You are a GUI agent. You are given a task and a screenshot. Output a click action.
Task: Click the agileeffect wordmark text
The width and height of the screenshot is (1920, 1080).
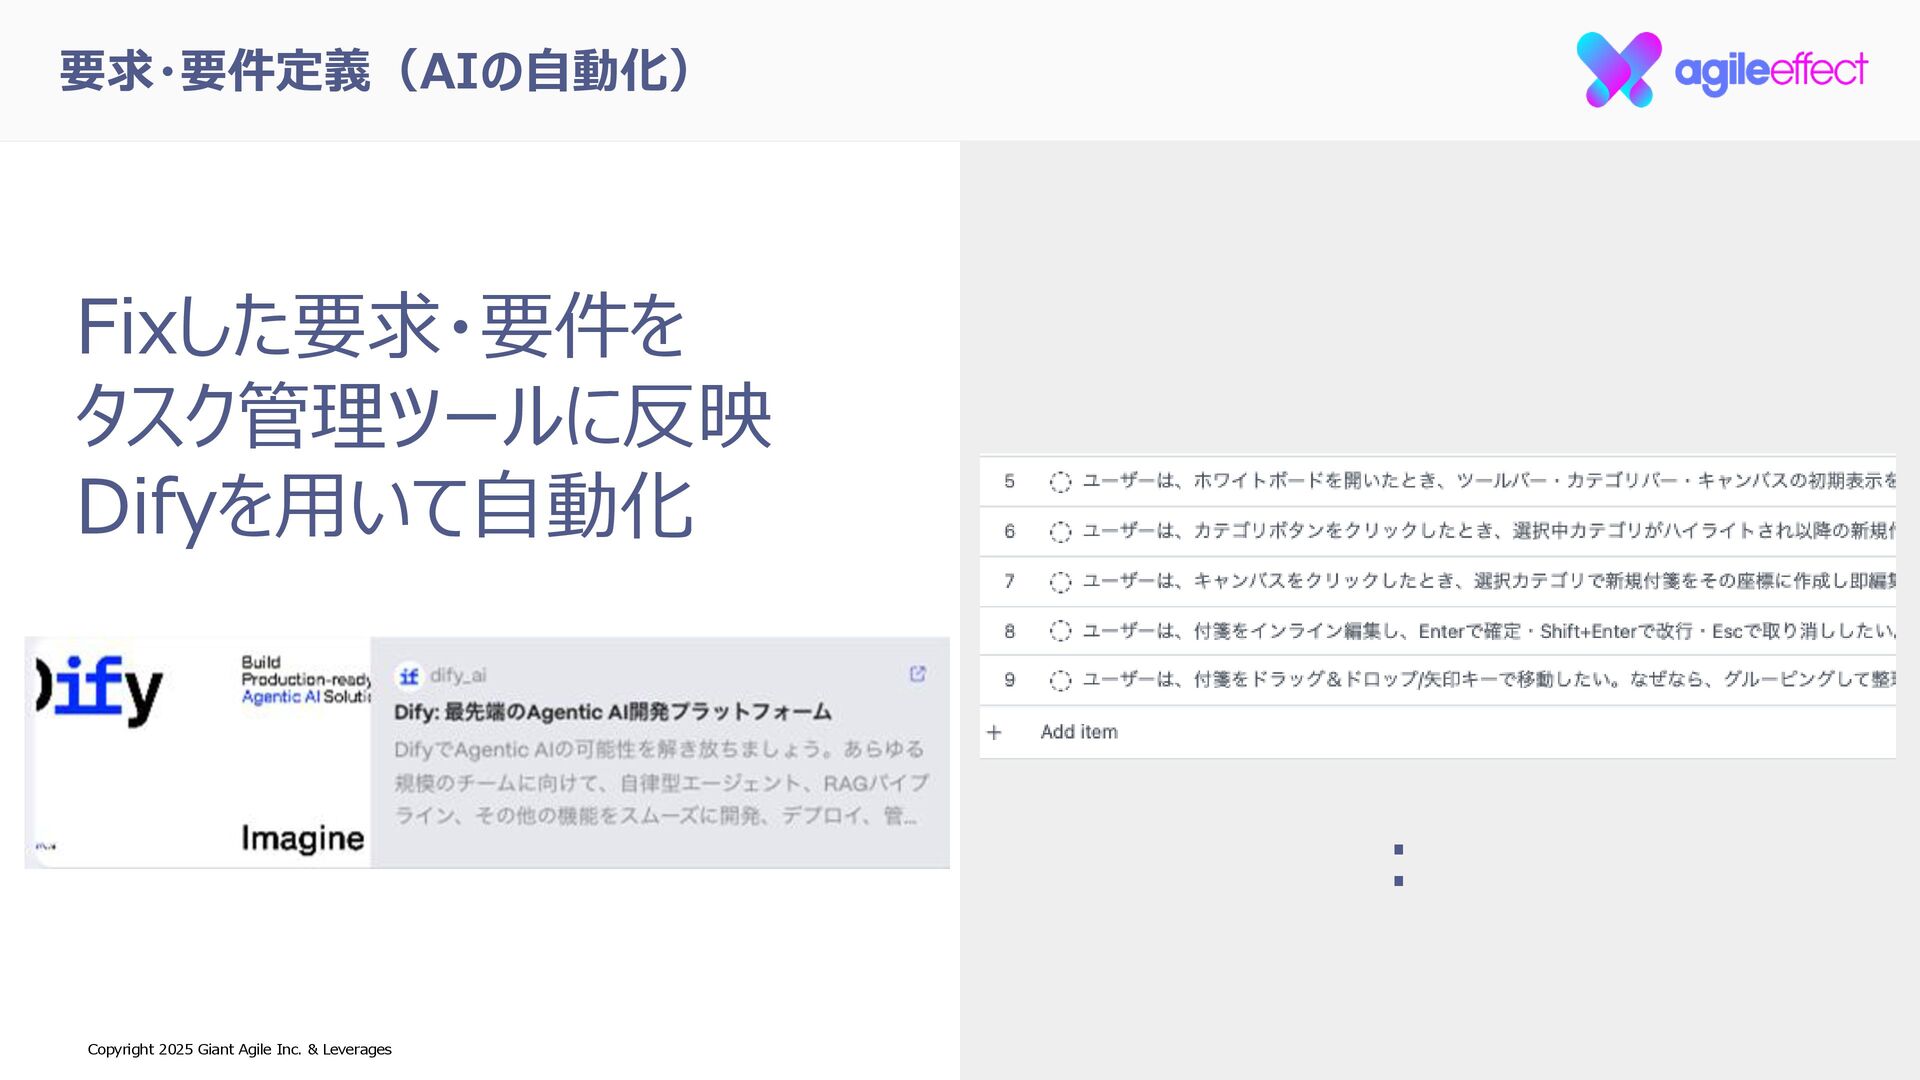click(1770, 71)
